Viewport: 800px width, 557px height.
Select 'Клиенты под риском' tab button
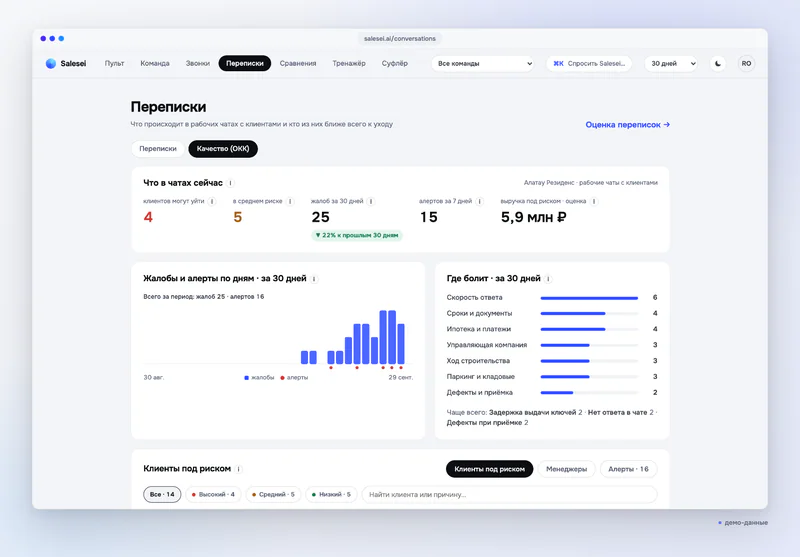pos(489,469)
